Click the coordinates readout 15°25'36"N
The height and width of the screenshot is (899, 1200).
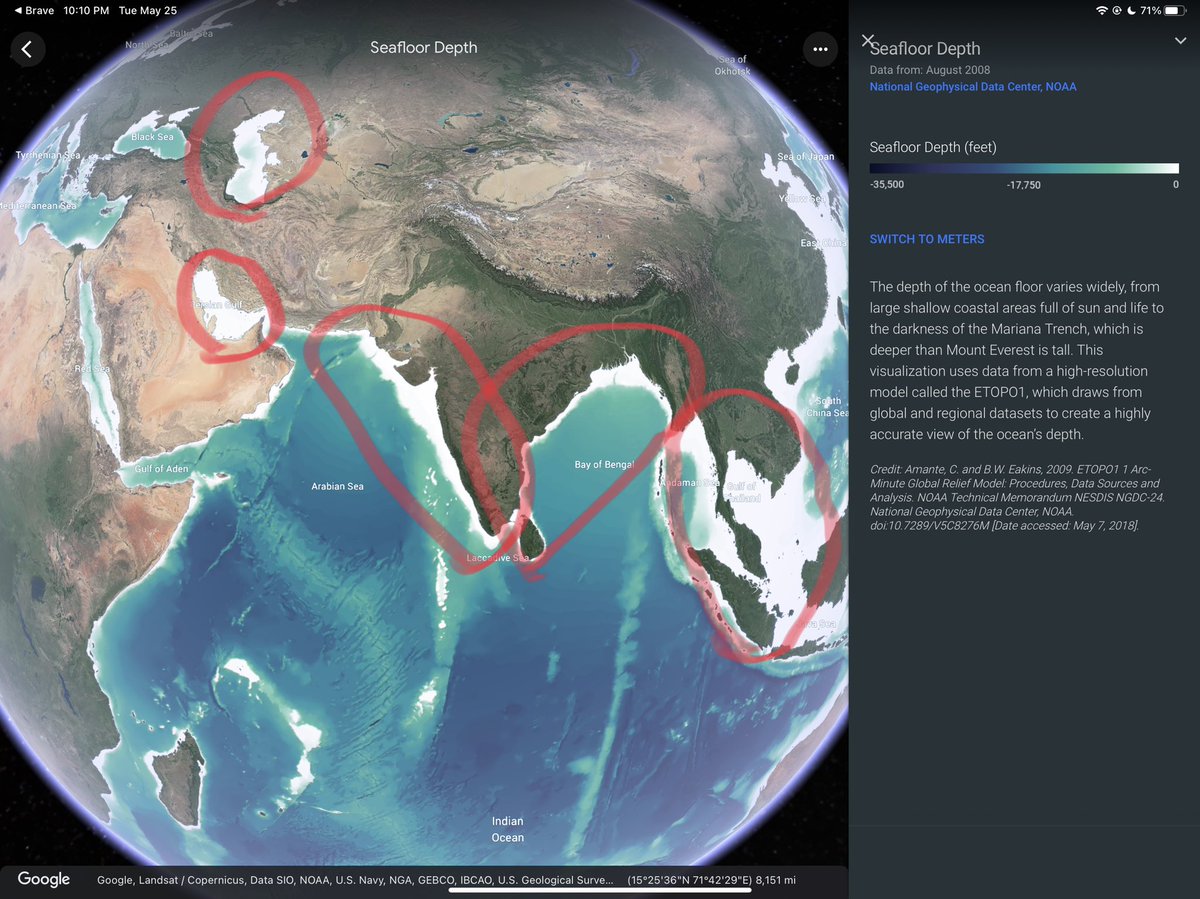point(690,880)
